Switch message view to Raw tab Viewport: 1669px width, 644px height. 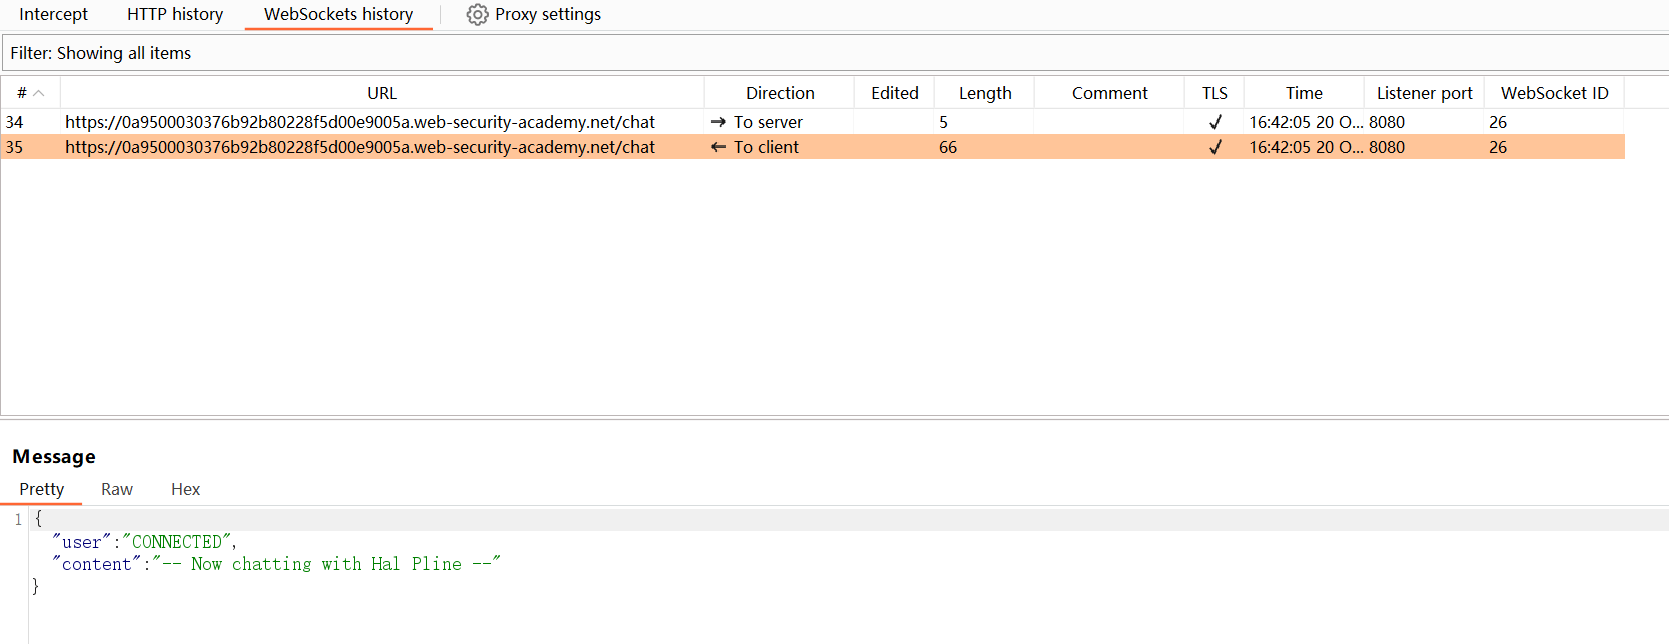(x=117, y=489)
